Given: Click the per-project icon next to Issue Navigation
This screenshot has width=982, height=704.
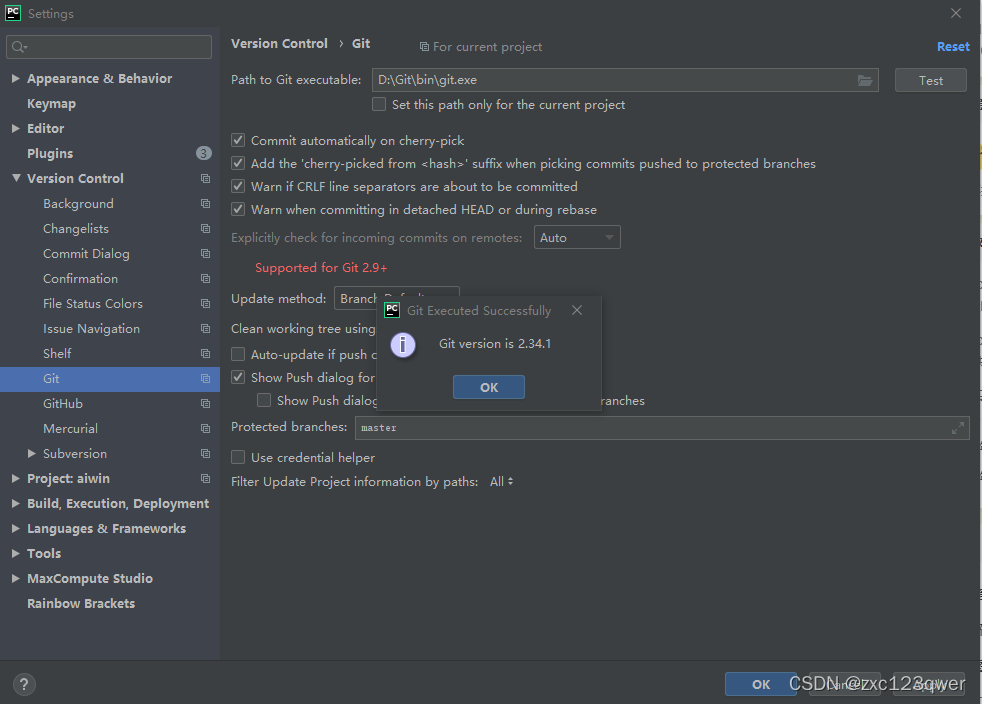Looking at the screenshot, I should 205,329.
